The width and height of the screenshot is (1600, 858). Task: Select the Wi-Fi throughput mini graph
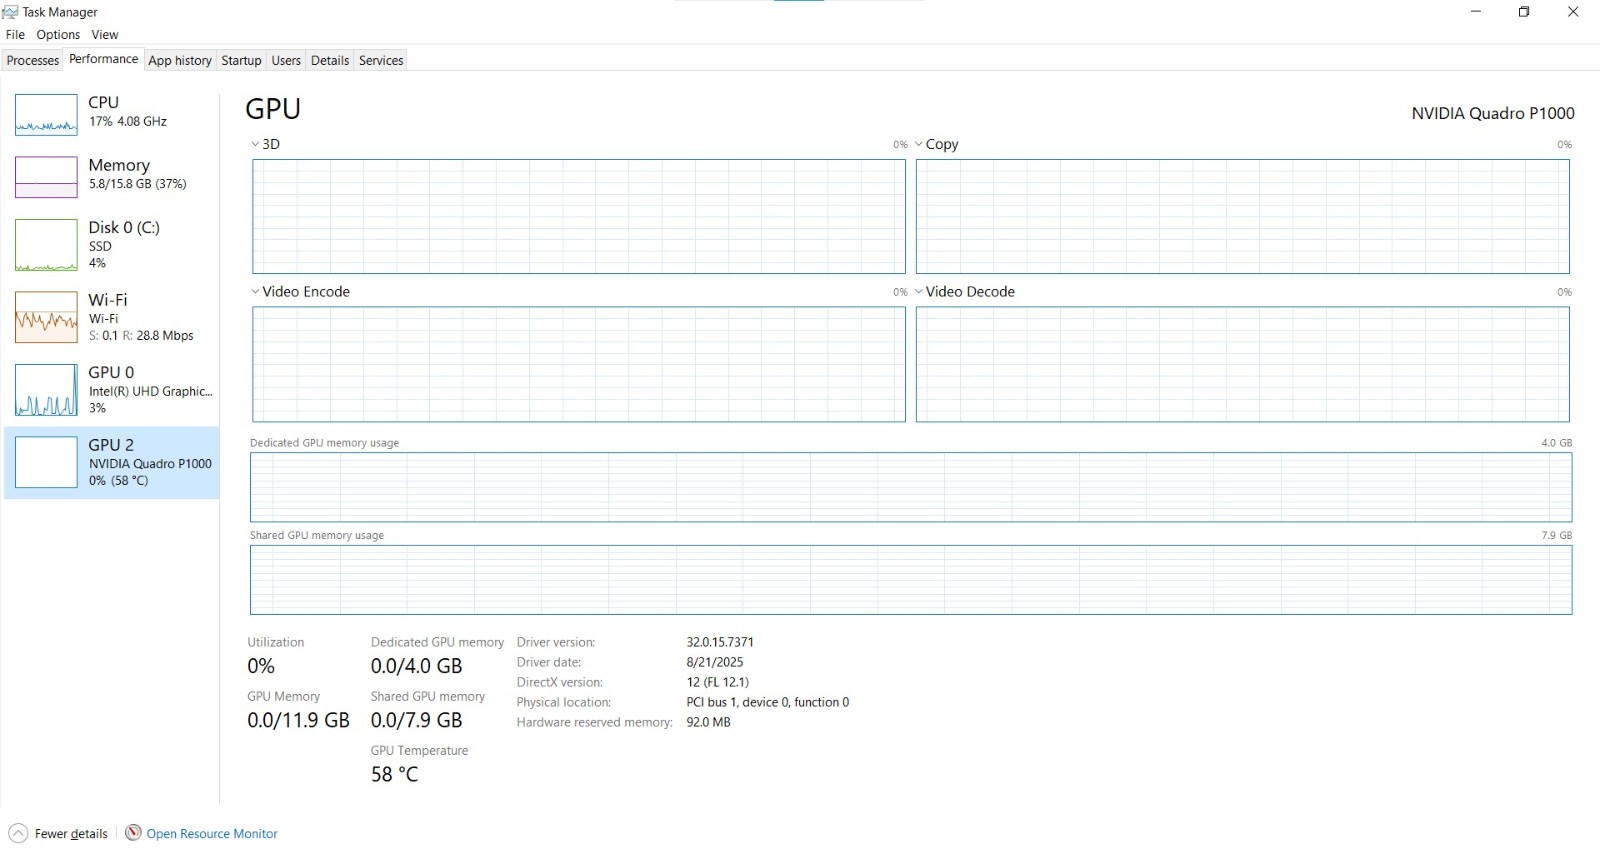(46, 317)
